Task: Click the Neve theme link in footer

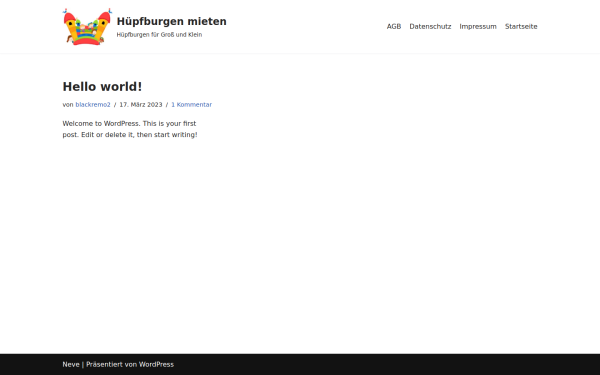Action: (x=71, y=364)
